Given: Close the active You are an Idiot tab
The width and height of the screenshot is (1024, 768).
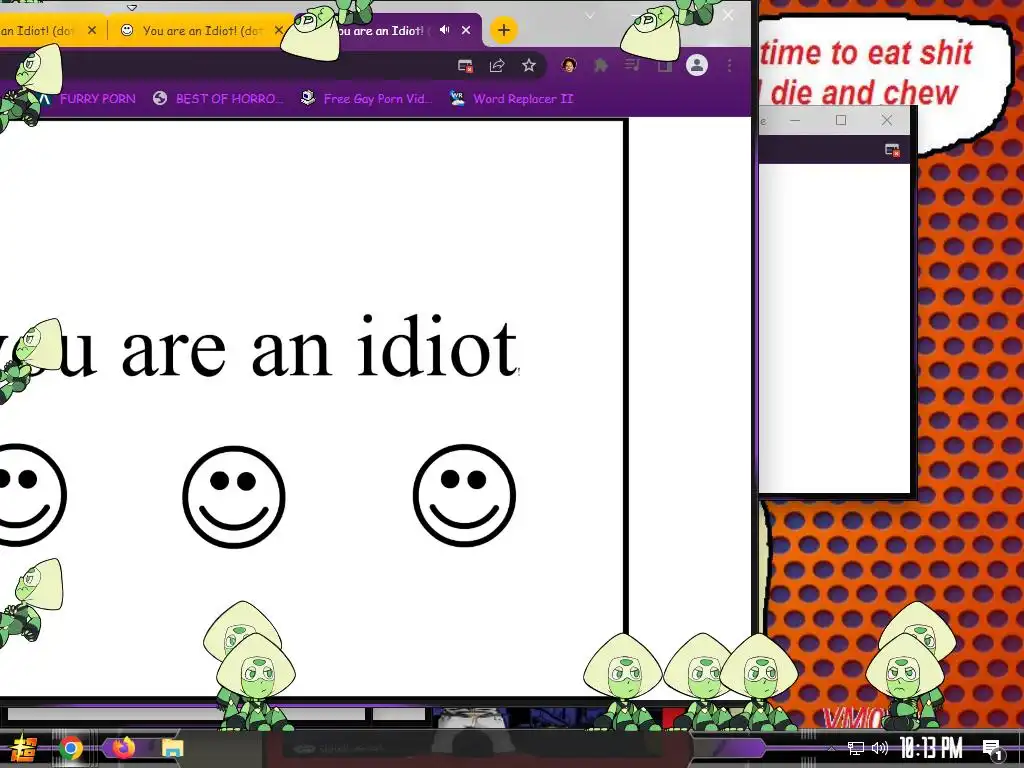Looking at the screenshot, I should click(466, 30).
